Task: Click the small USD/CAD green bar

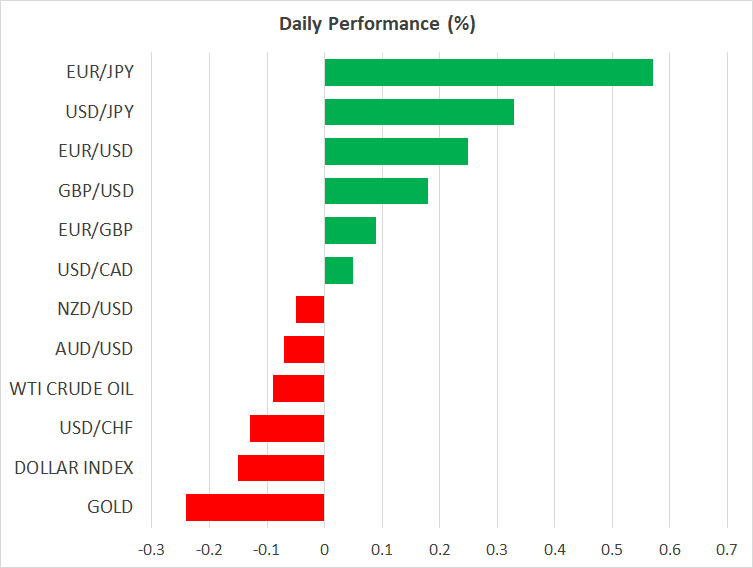Action: [339, 270]
